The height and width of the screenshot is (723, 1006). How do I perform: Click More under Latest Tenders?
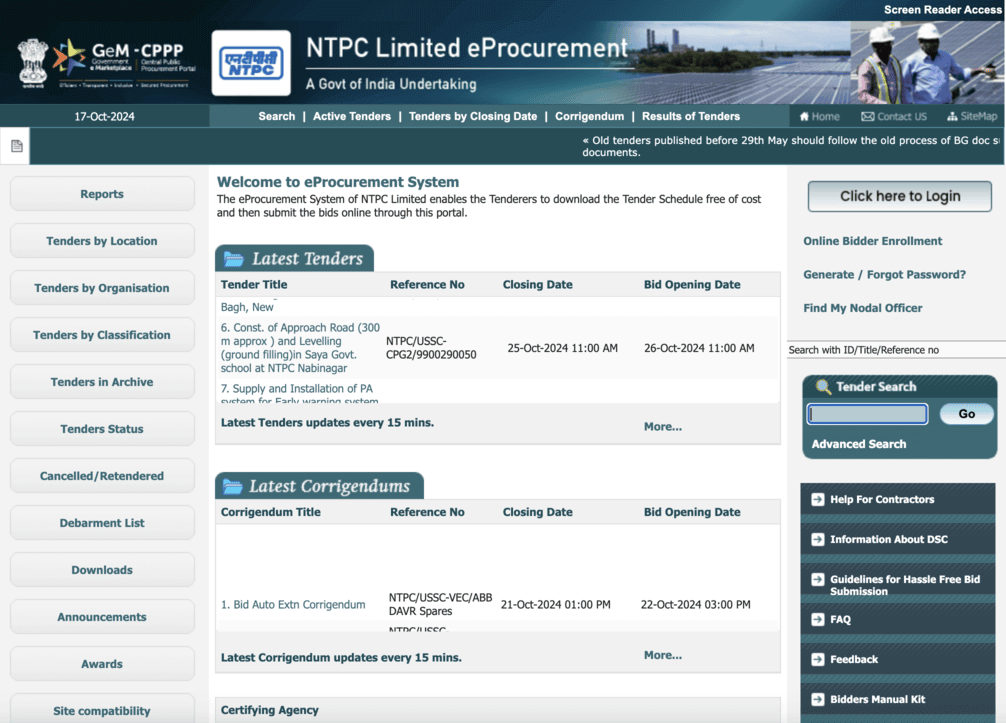tap(662, 426)
